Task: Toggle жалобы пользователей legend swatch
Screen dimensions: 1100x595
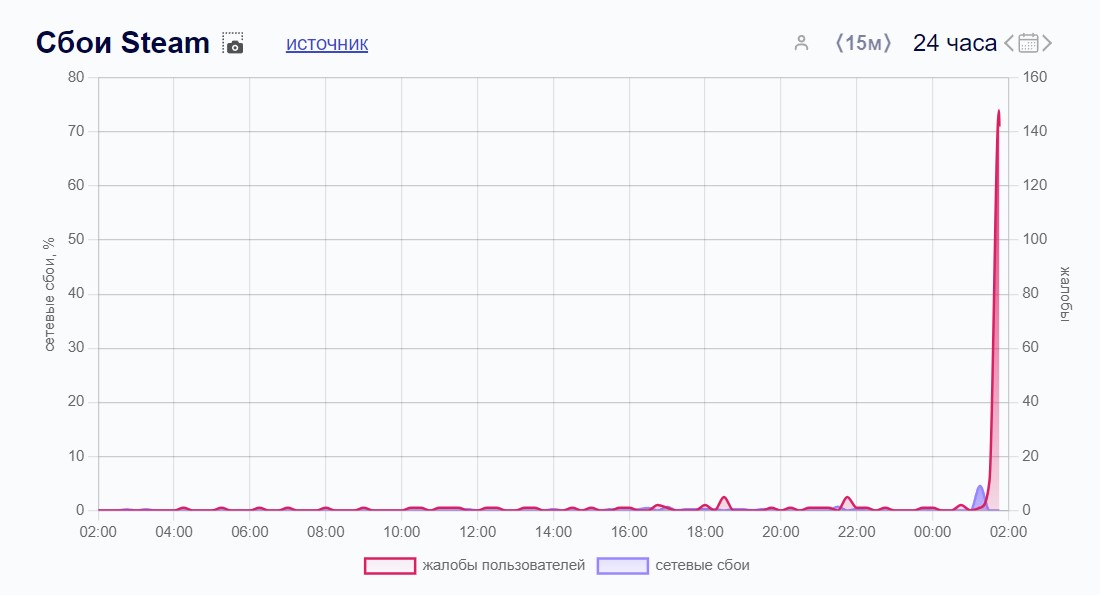Action: 390,566
